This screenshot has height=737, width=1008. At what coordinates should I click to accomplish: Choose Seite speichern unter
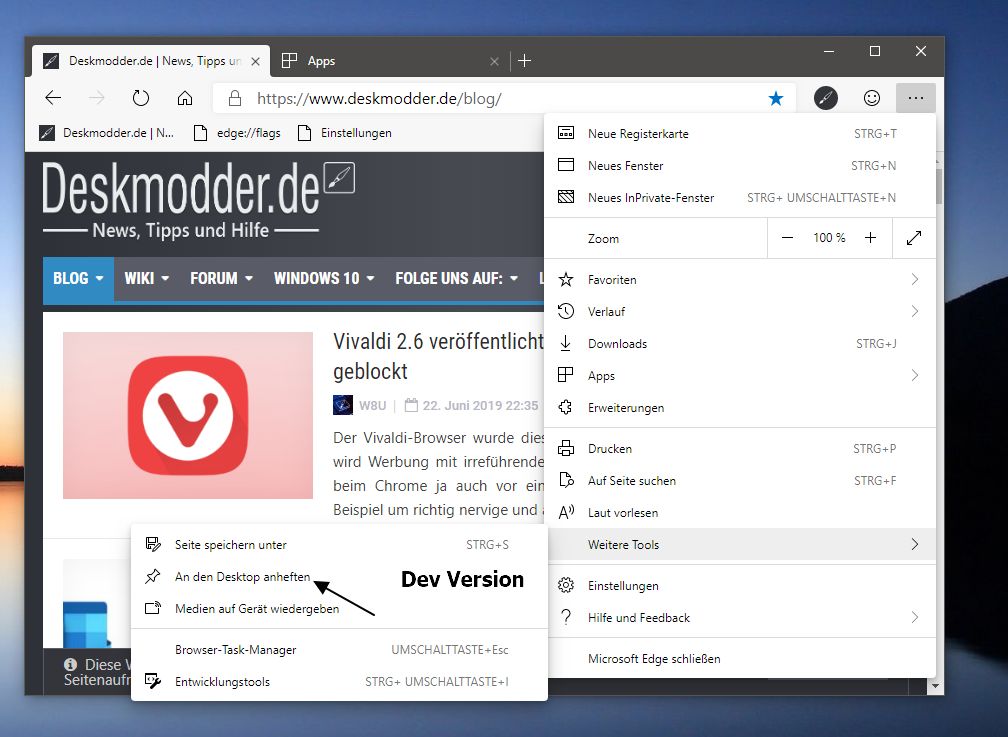coord(339,545)
